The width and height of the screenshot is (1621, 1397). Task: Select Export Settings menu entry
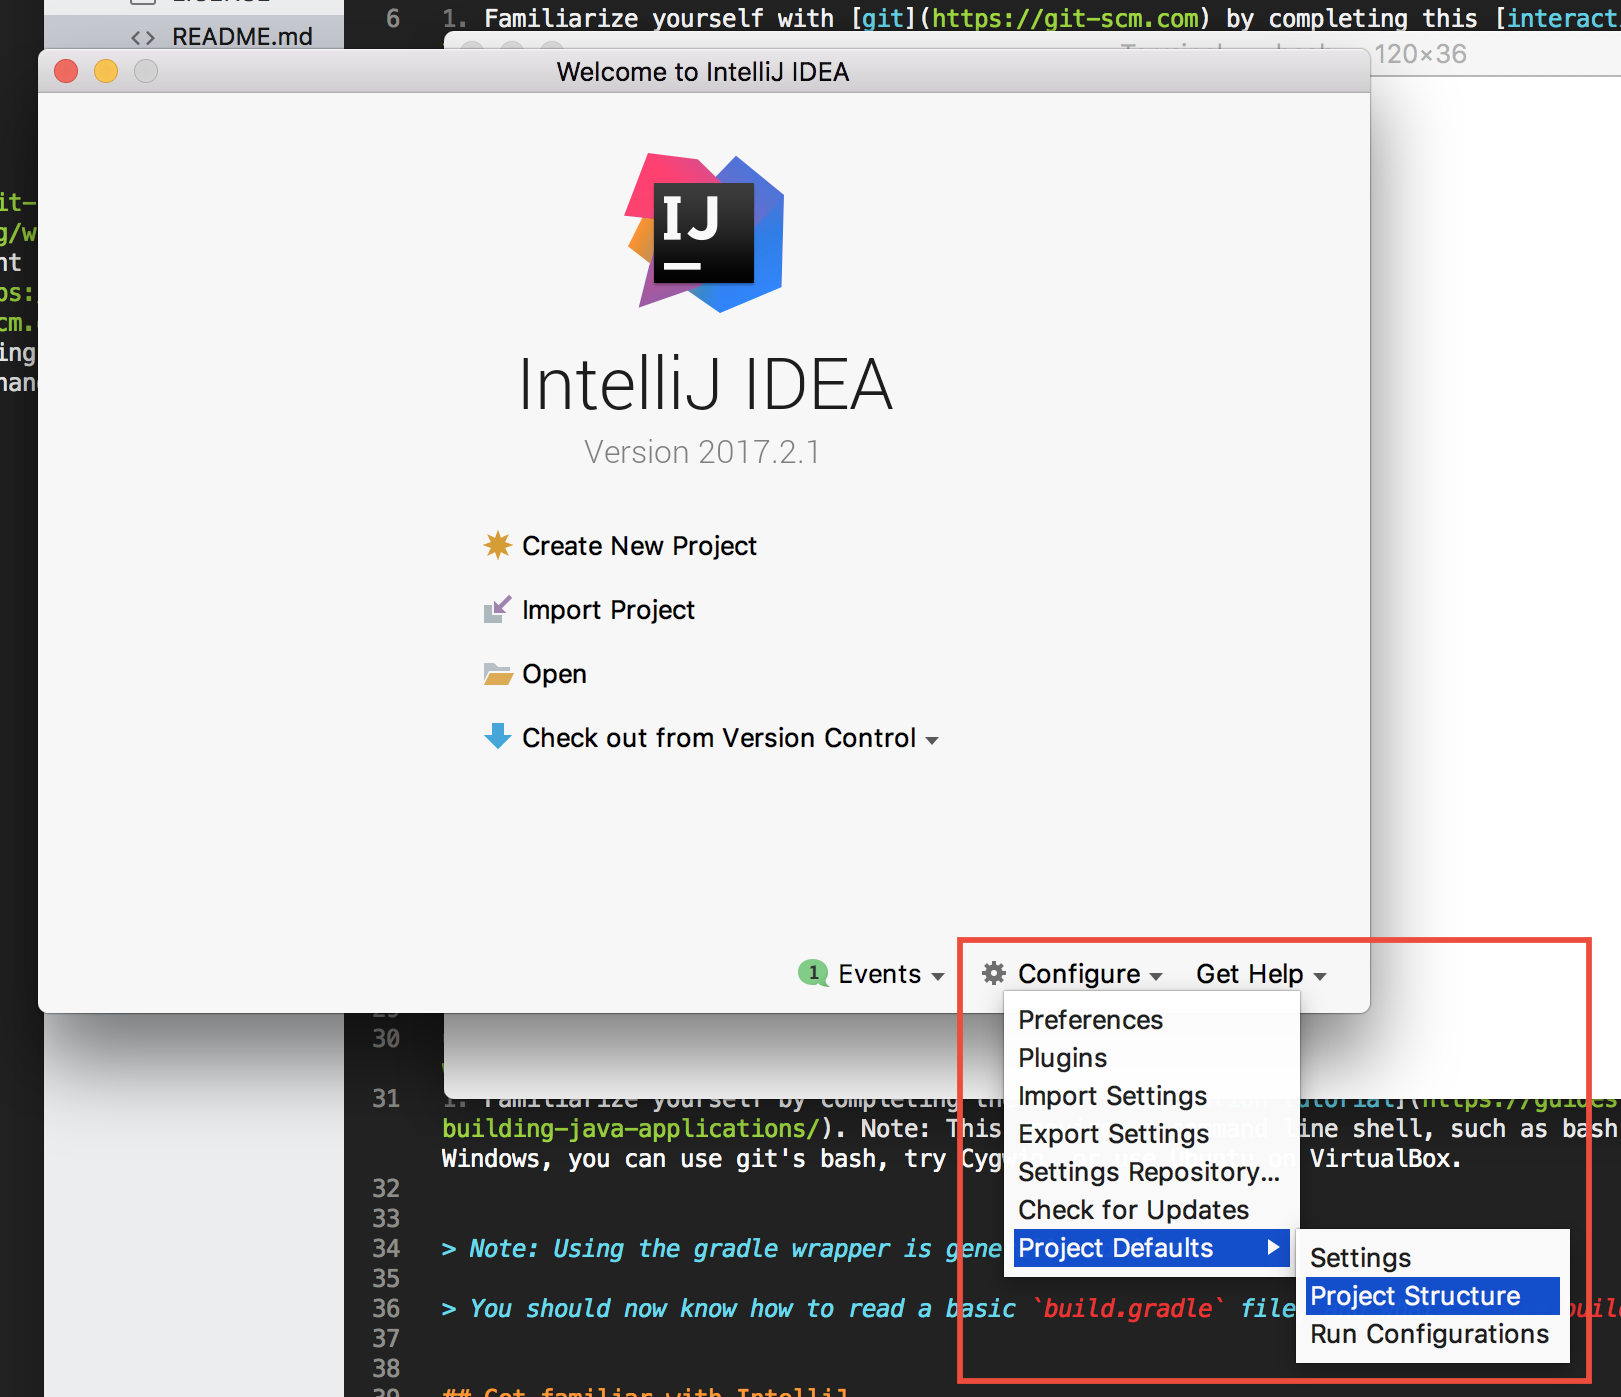pyautogui.click(x=1150, y=1134)
